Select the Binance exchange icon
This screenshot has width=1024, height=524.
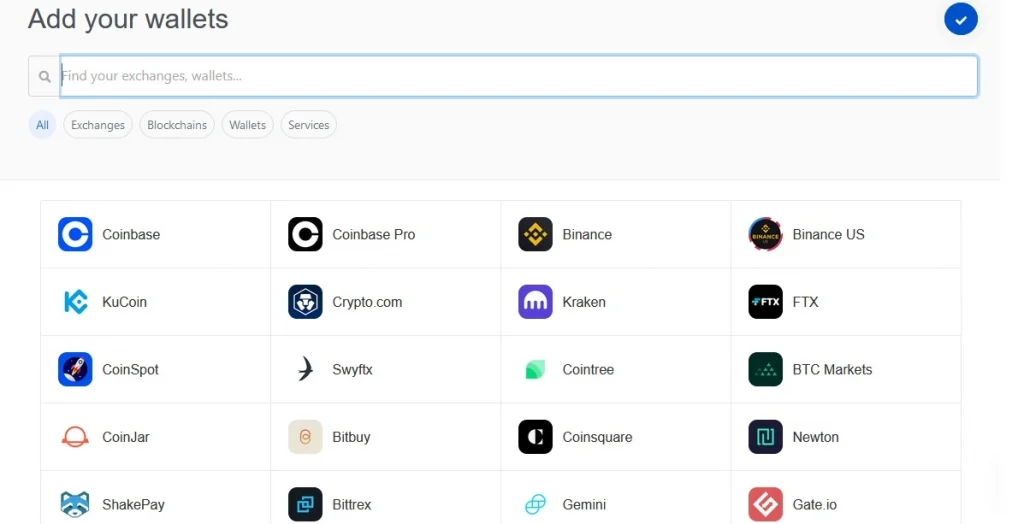[535, 234]
